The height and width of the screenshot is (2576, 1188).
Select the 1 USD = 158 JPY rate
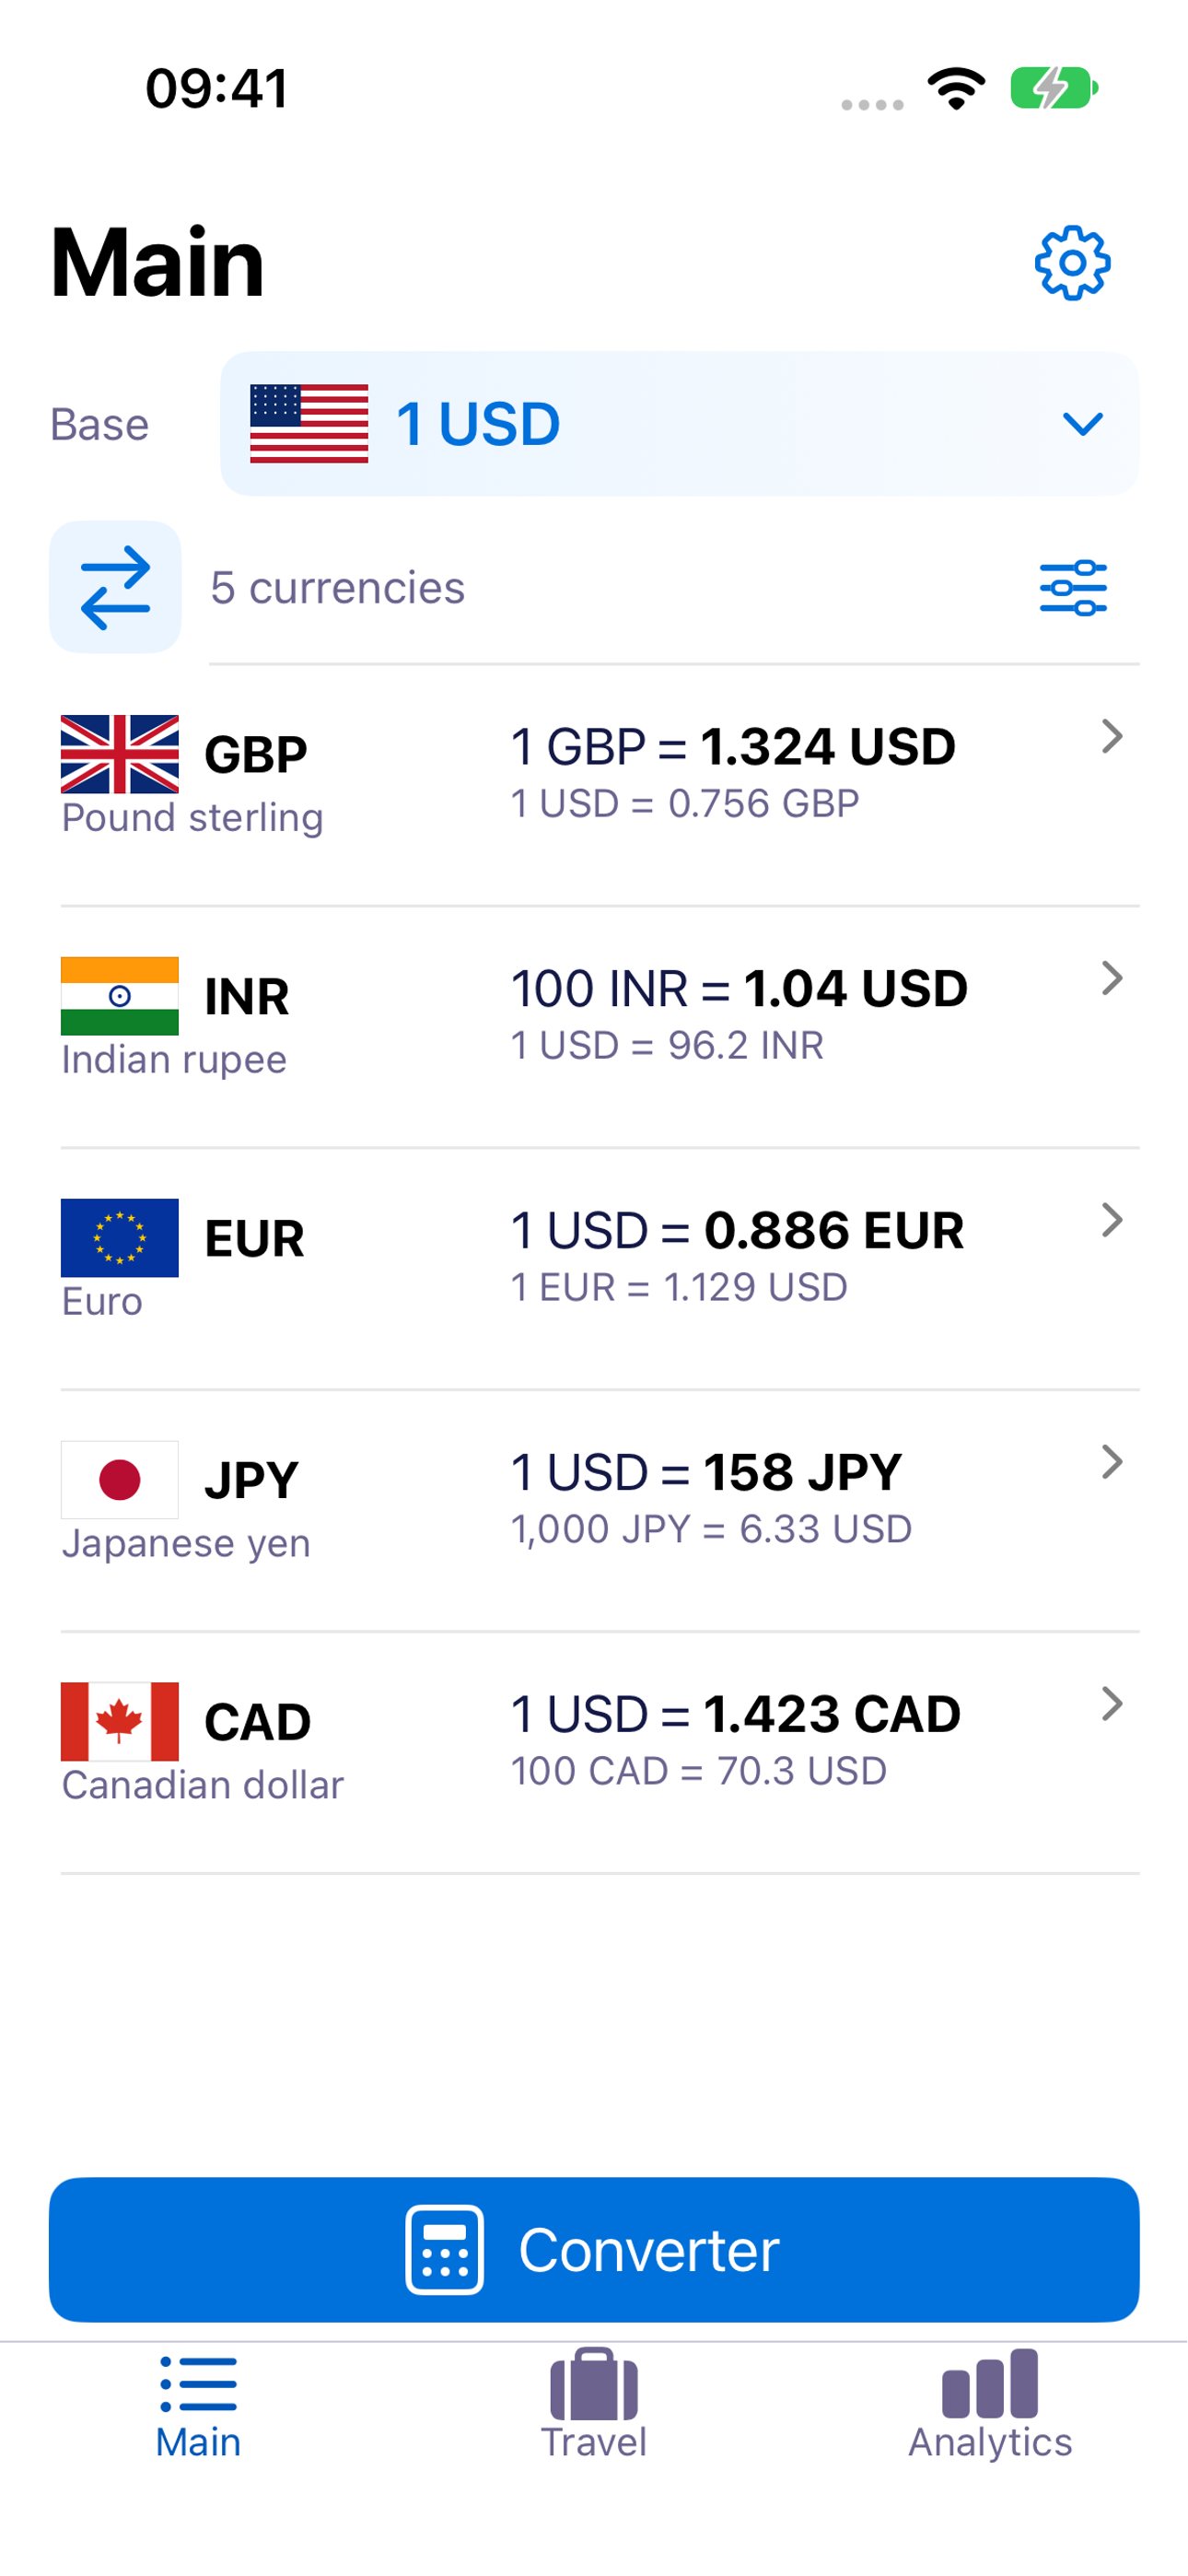point(706,1472)
